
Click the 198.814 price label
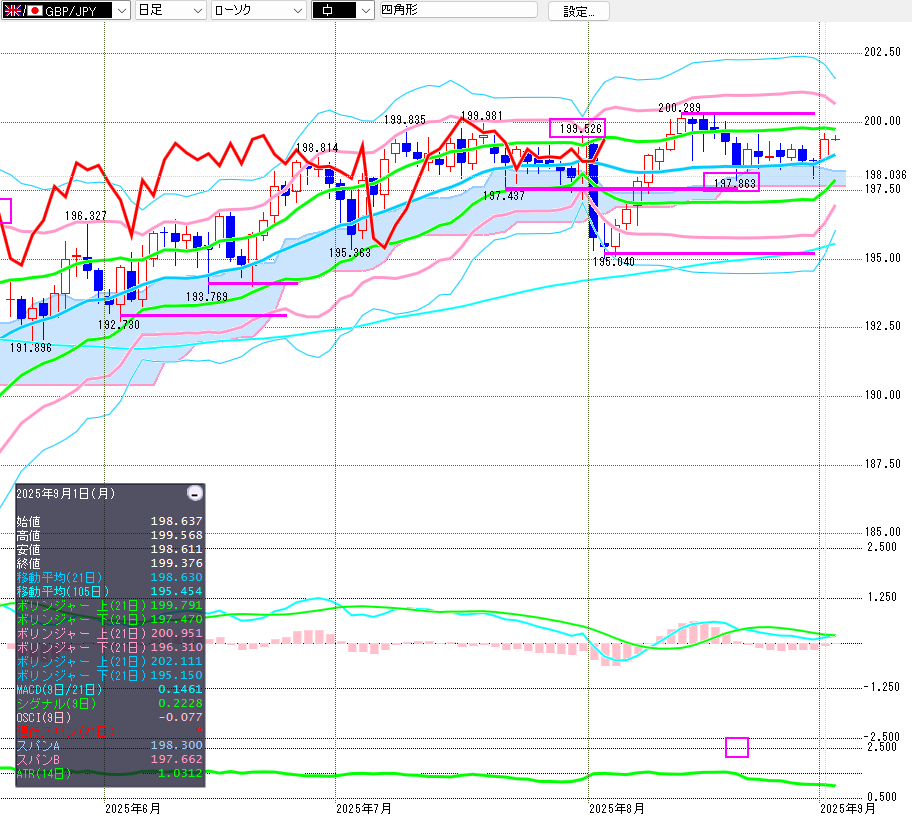coord(317,148)
